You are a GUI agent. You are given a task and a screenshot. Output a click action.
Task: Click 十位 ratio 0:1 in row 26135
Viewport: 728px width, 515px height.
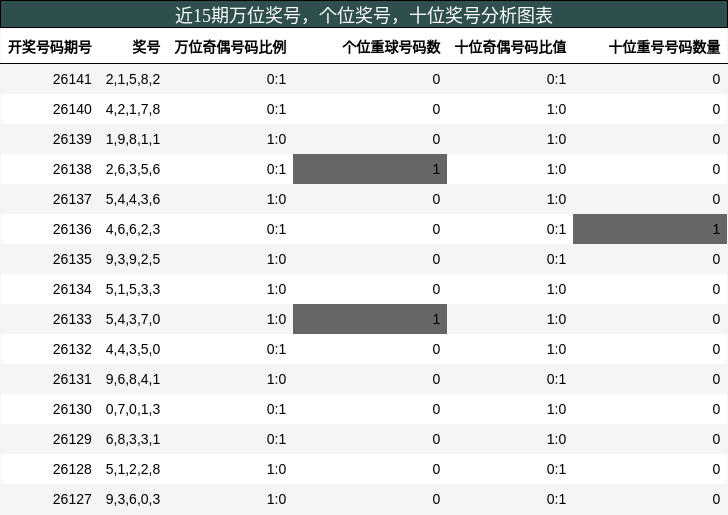(x=556, y=260)
